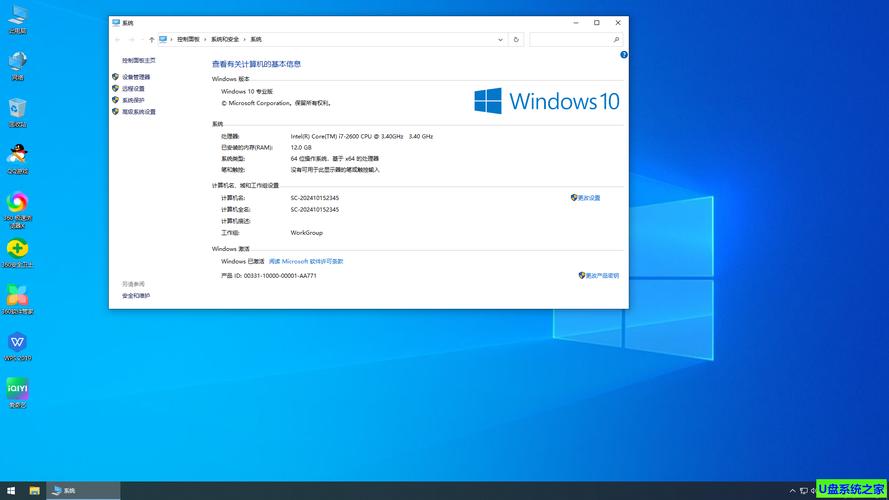Click the blue help question mark icon
Image resolution: width=889 pixels, height=500 pixels.
623,55
